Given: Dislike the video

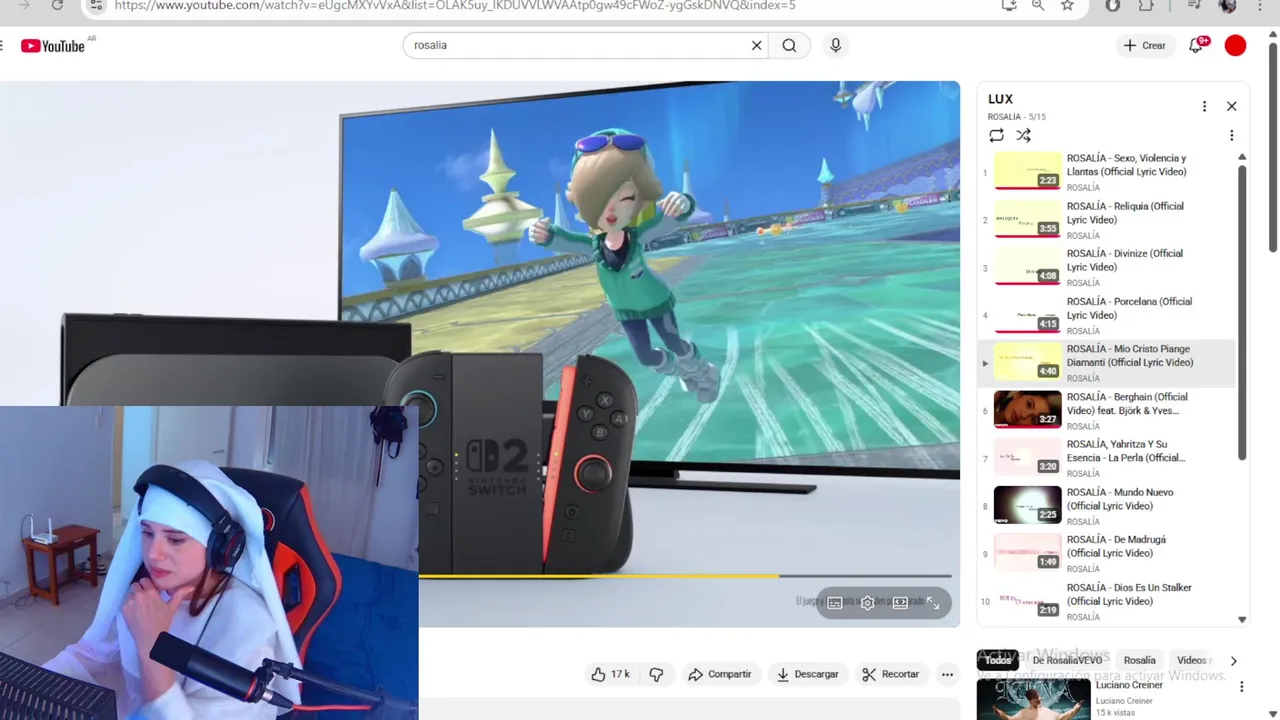Looking at the screenshot, I should pyautogui.click(x=656, y=674).
